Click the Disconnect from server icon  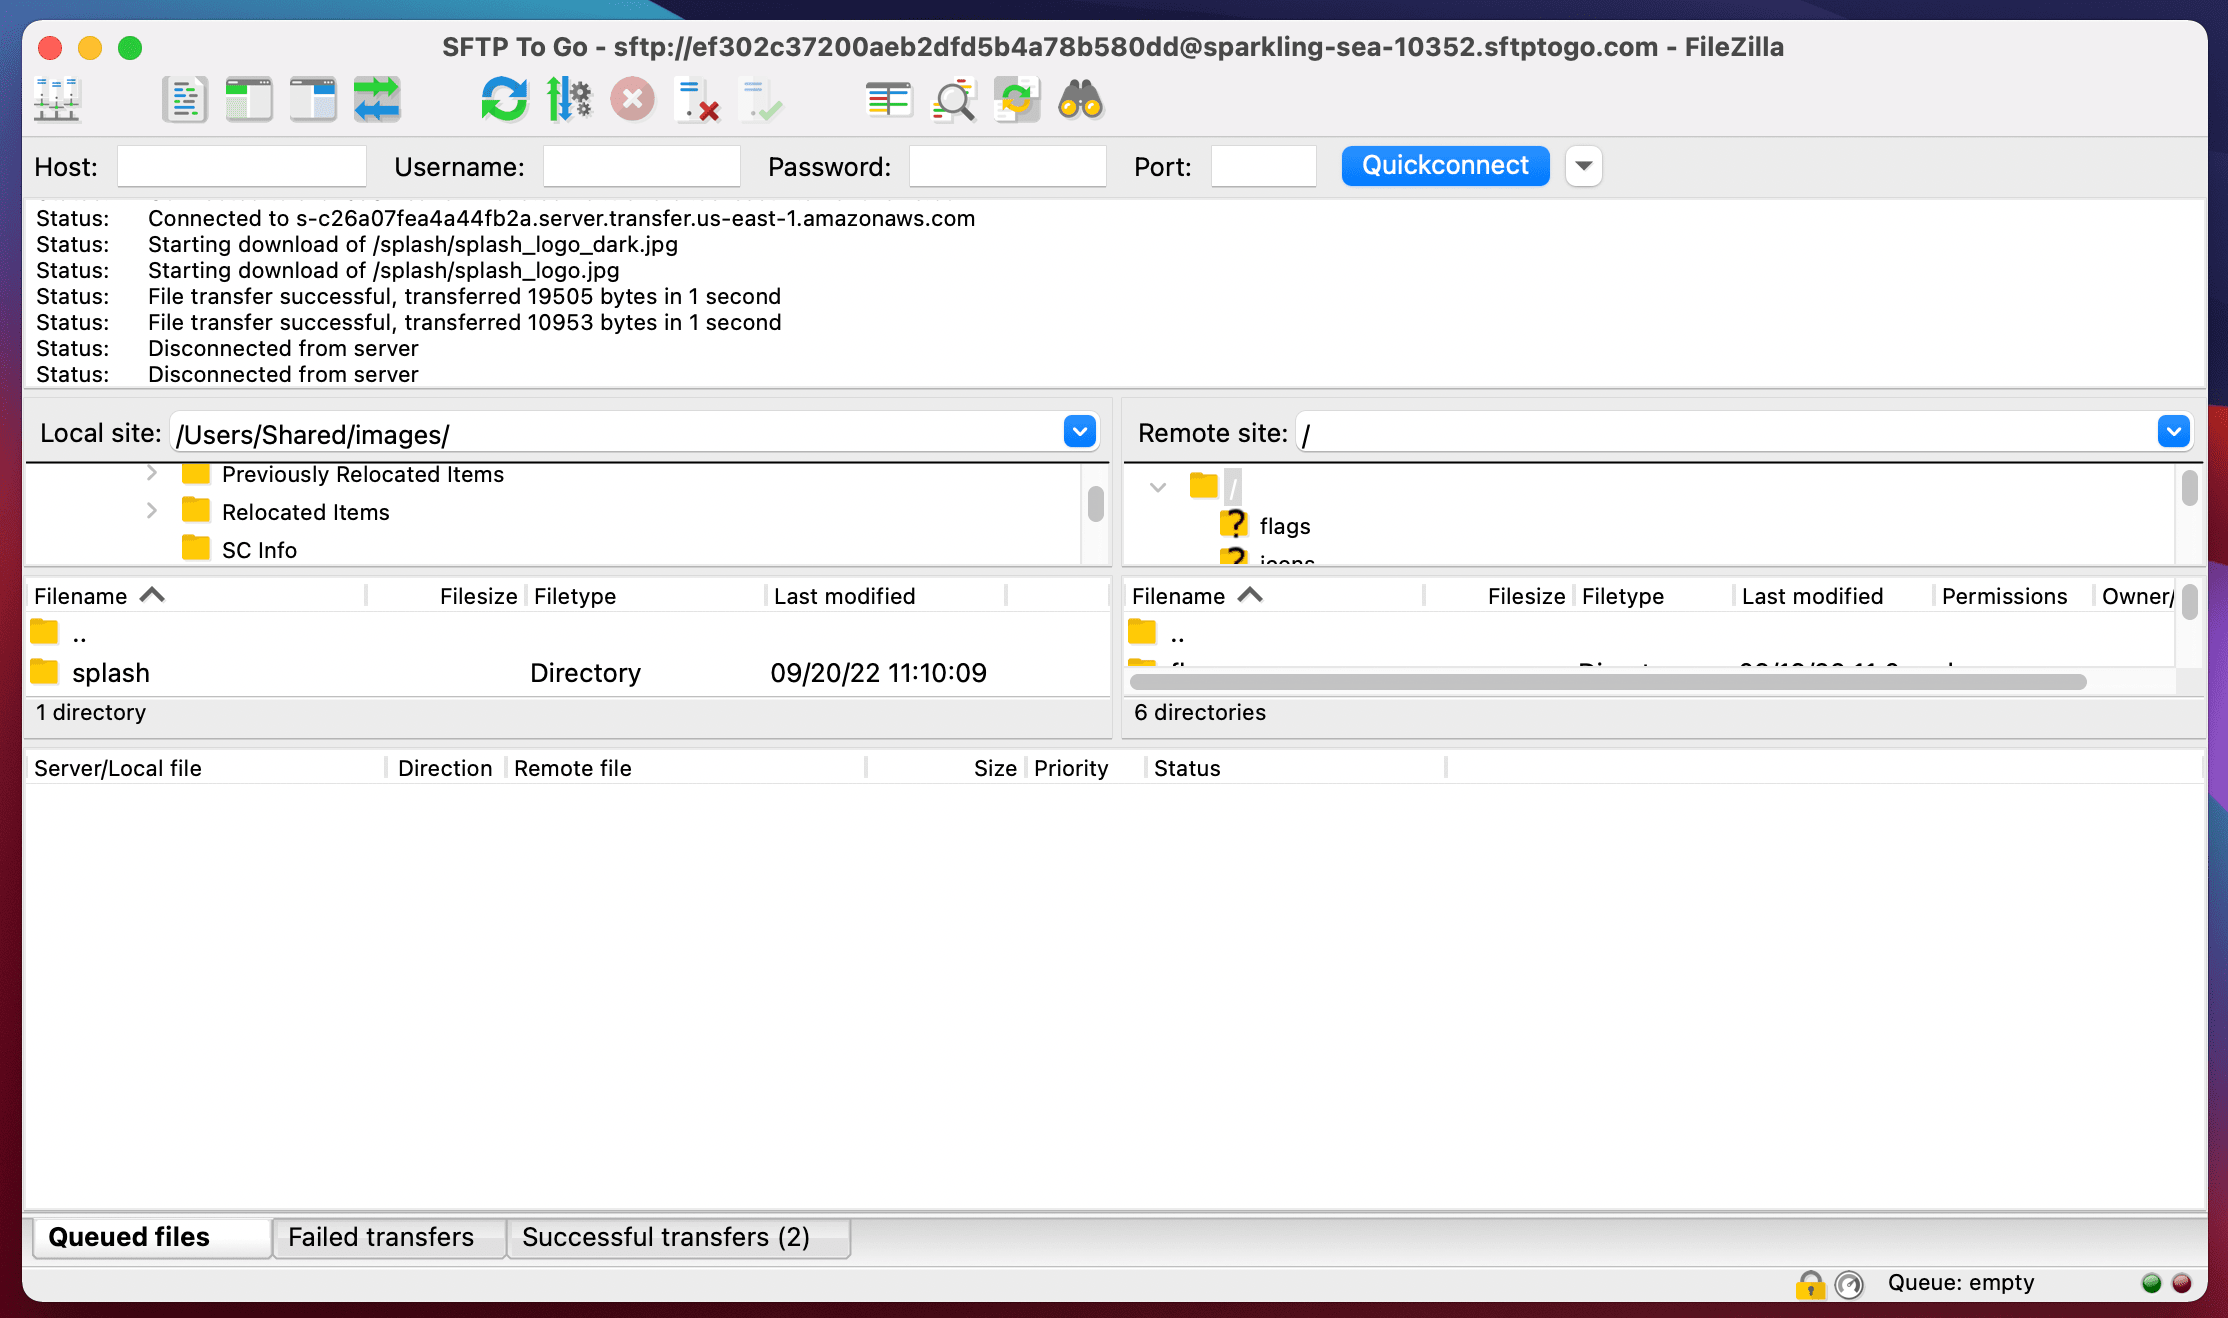pos(632,100)
